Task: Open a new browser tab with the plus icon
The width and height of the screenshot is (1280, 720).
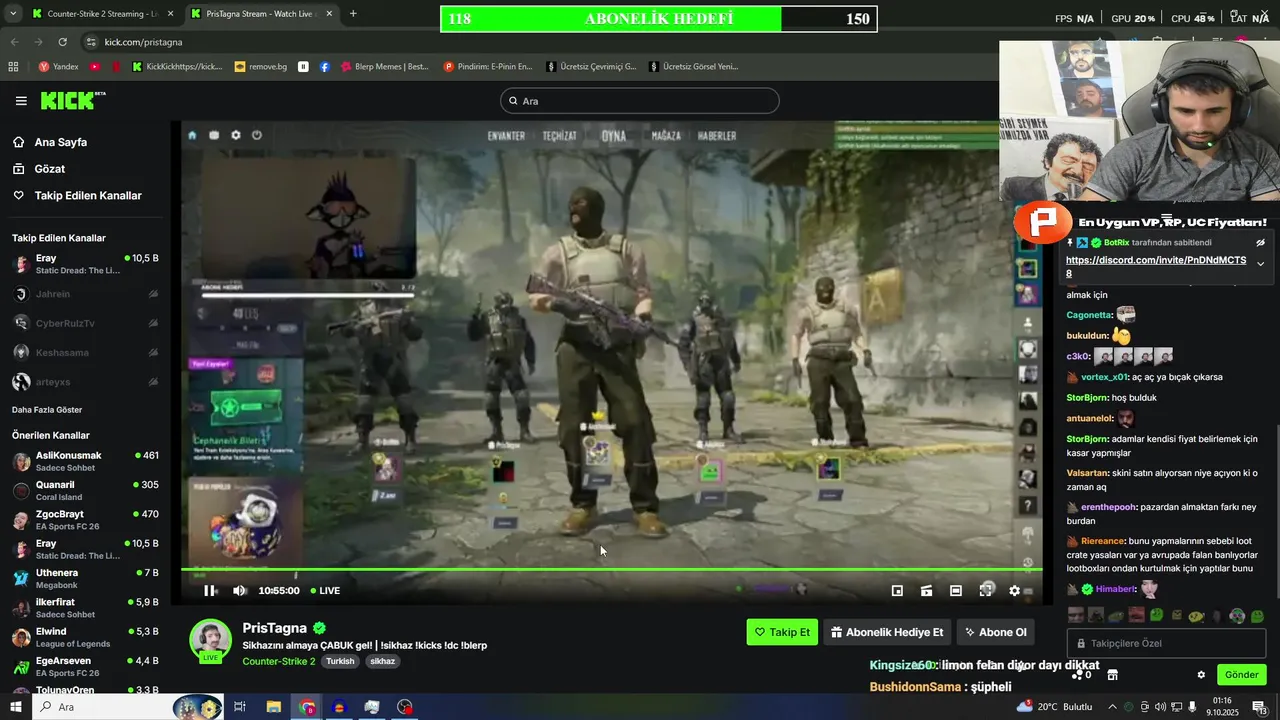Action: point(353,14)
